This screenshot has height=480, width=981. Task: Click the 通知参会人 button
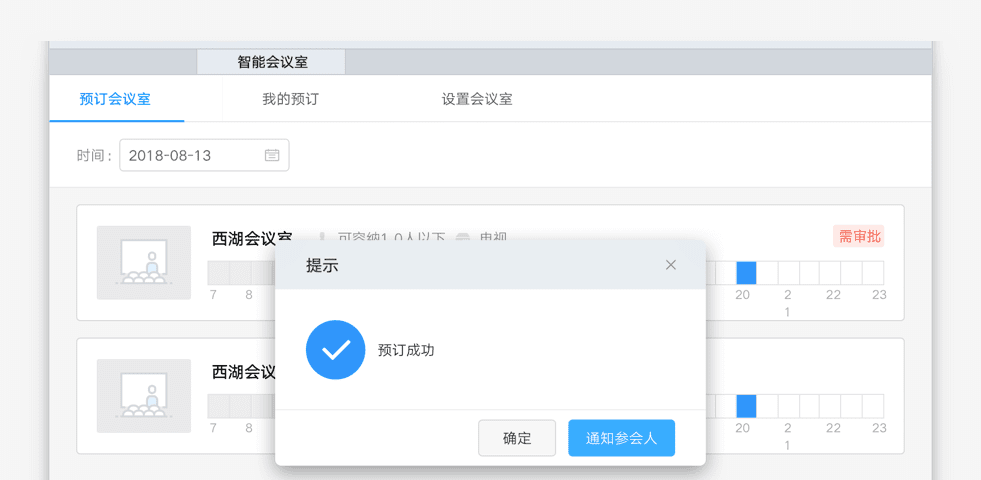(621, 438)
